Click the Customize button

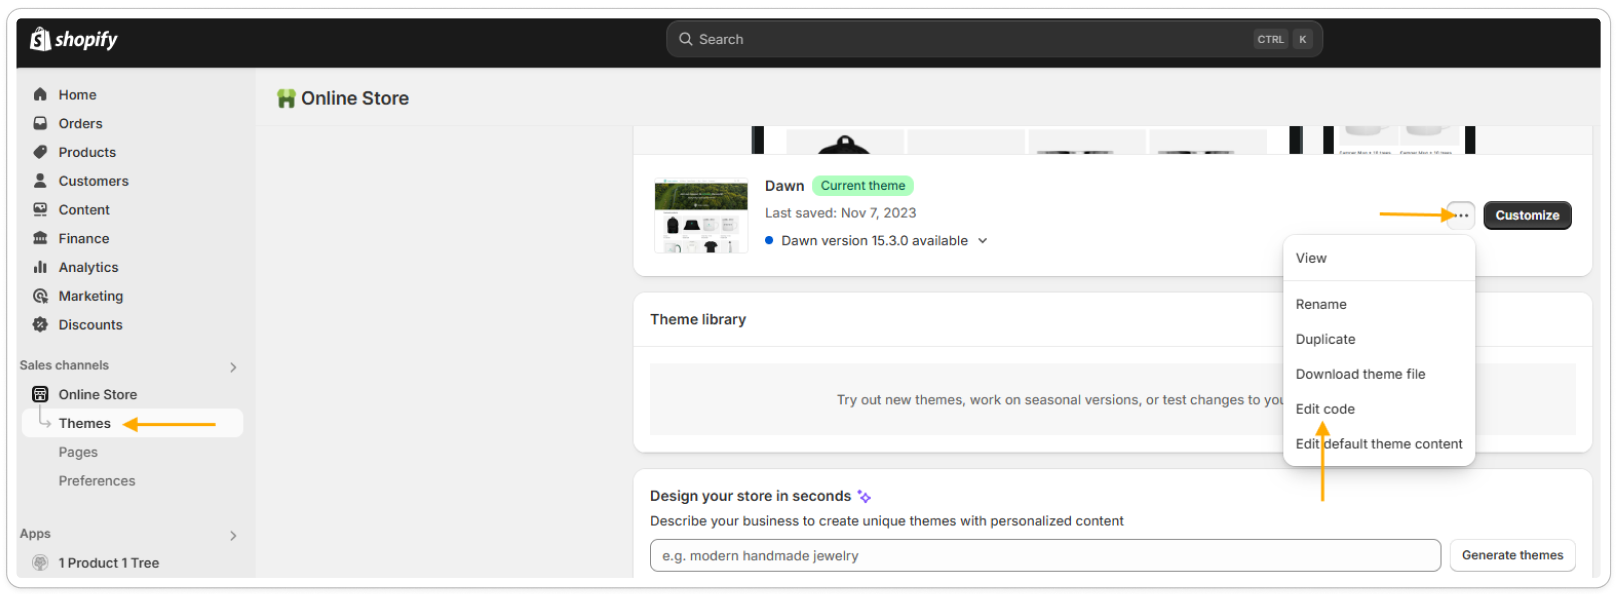(x=1527, y=215)
